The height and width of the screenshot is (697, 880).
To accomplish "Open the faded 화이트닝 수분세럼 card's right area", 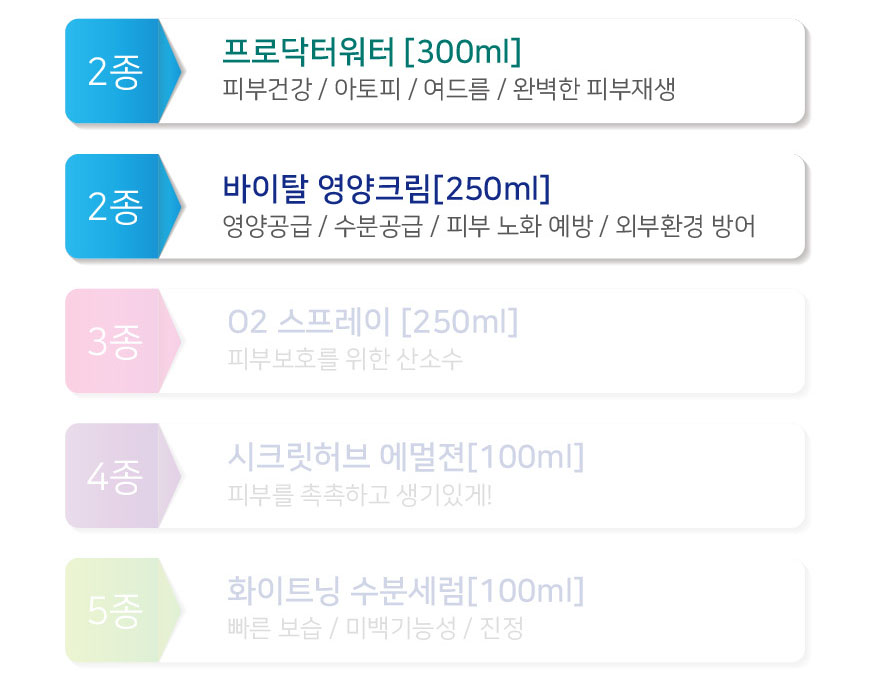I will tap(696, 611).
